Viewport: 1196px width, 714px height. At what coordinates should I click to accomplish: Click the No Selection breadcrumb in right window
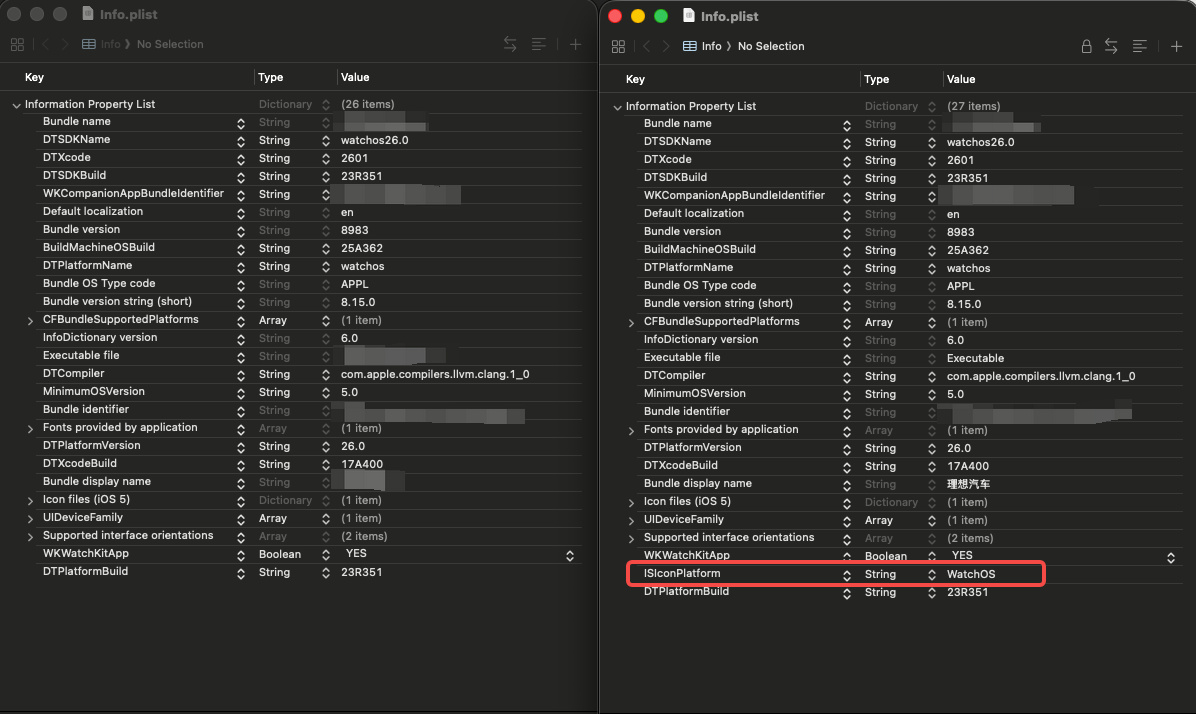(770, 46)
